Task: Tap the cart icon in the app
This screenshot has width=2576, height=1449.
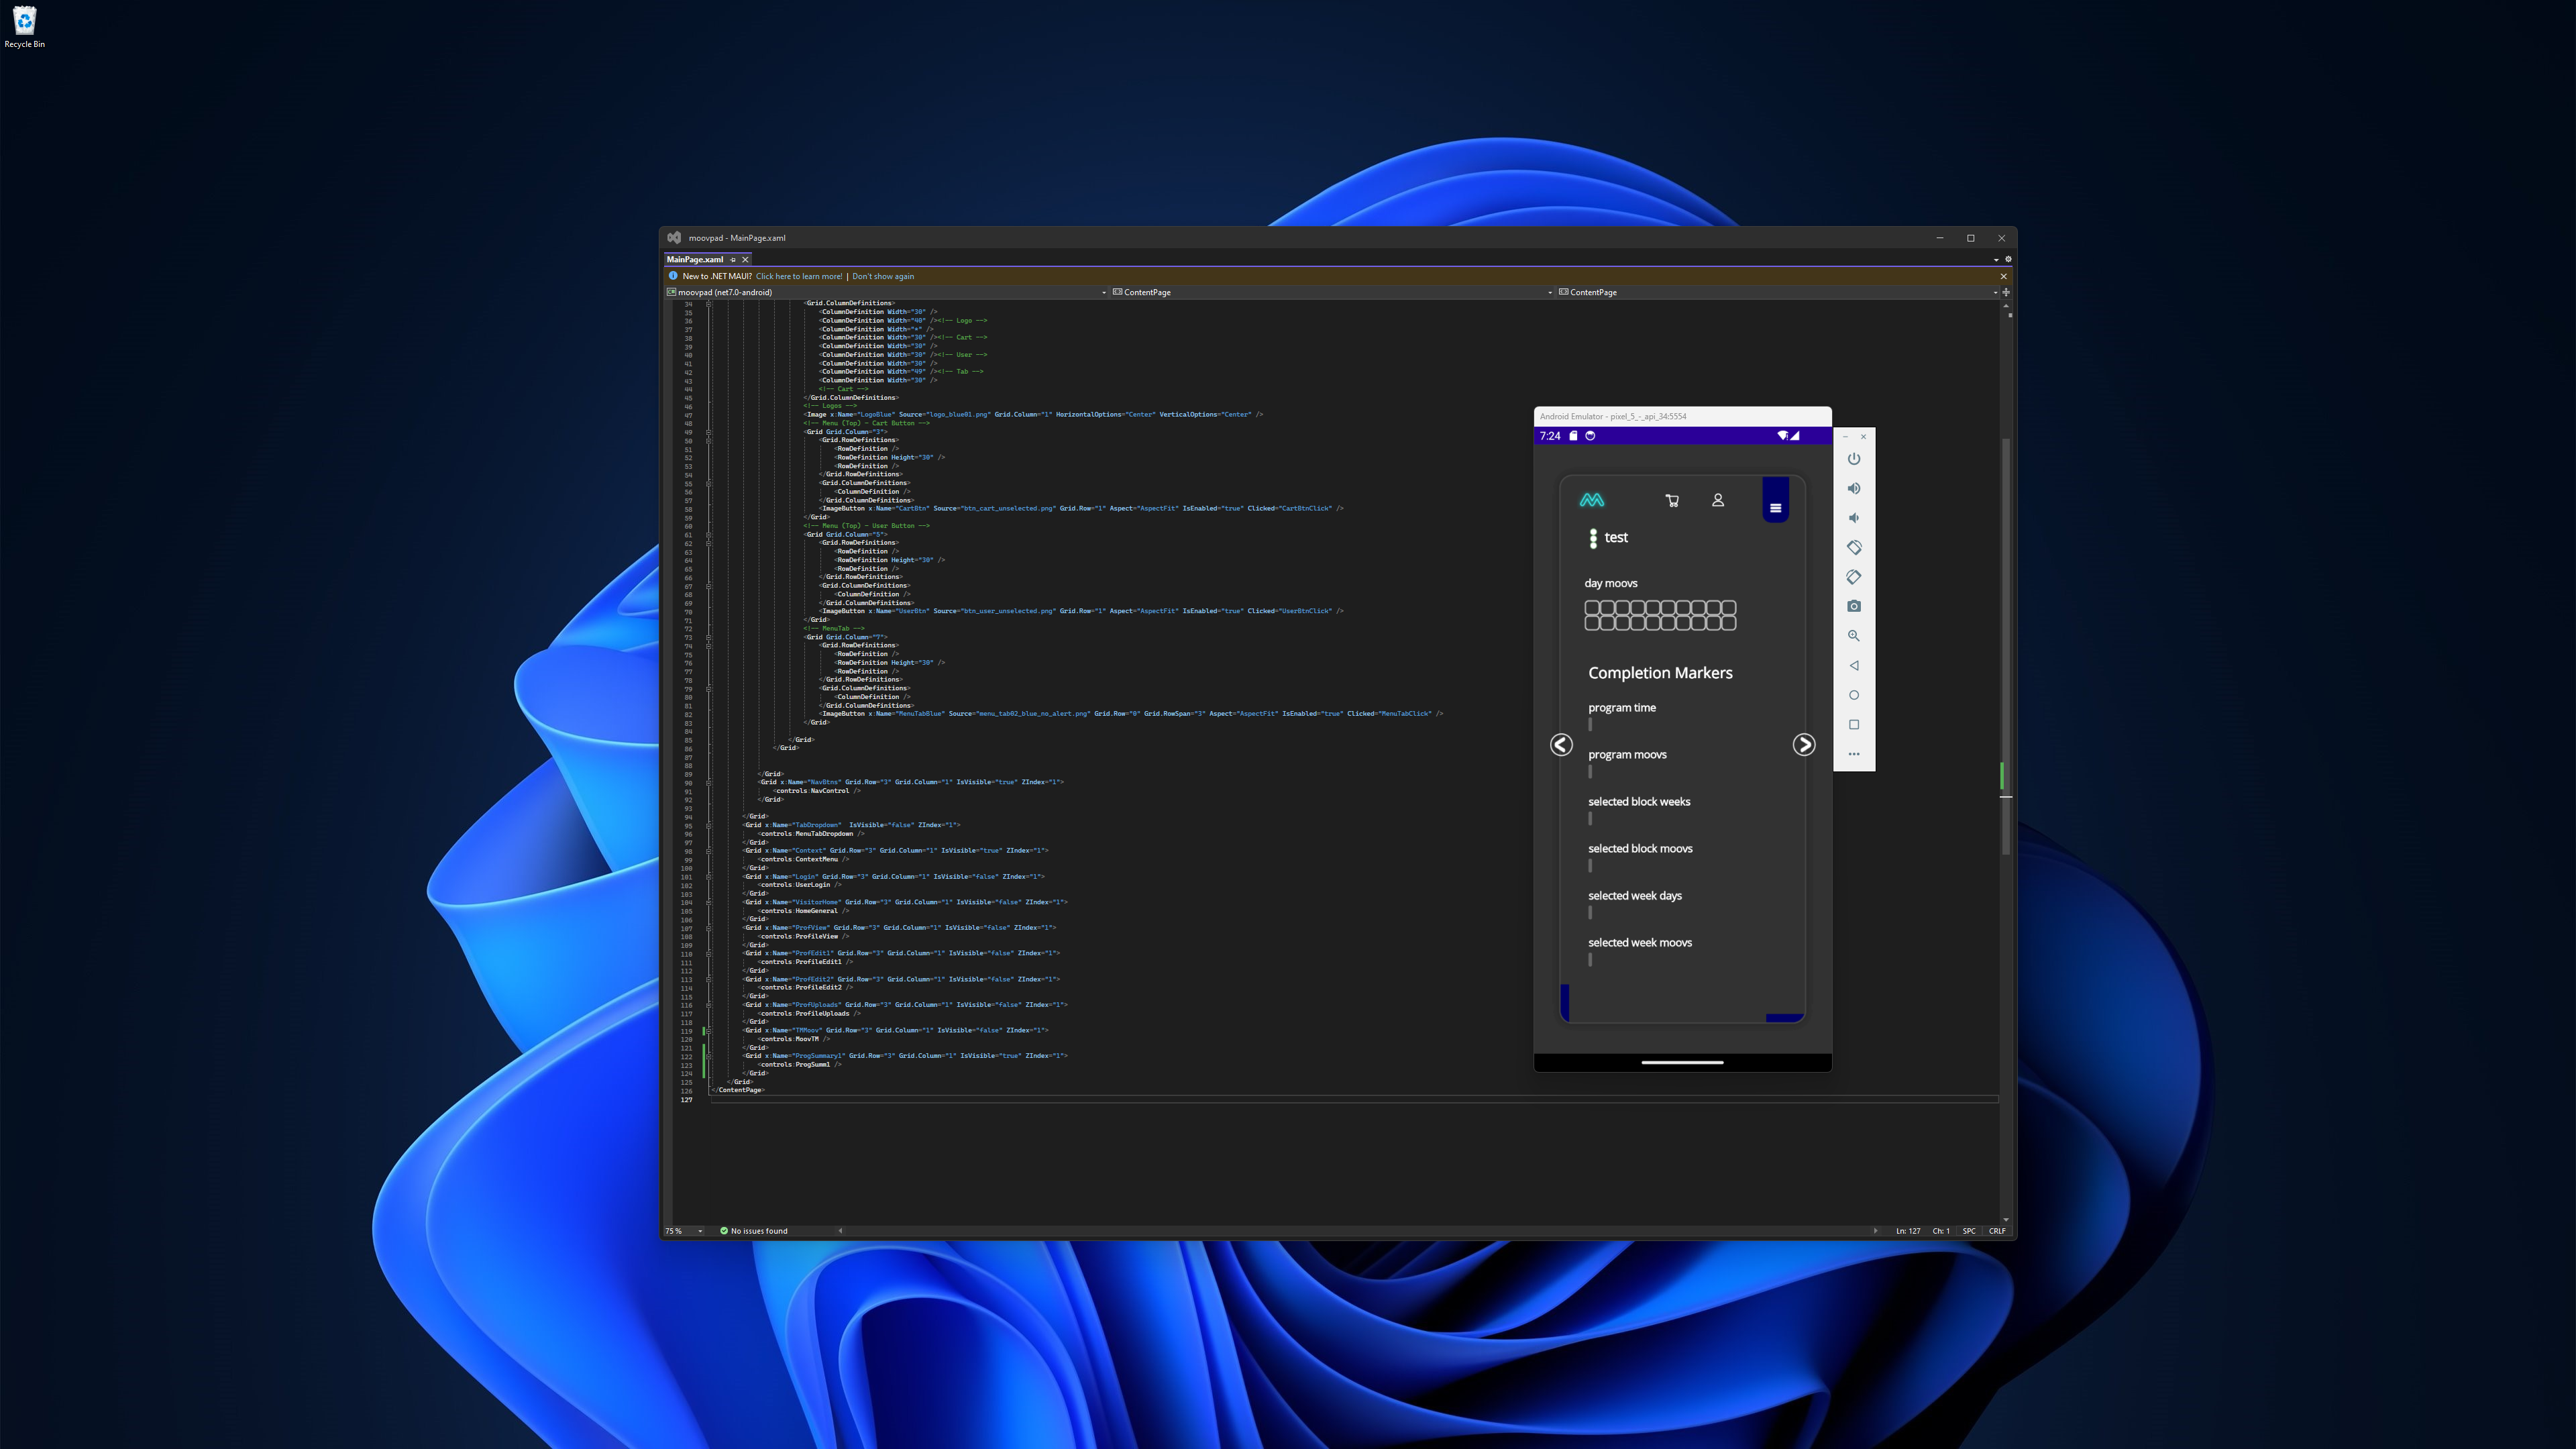Action: point(1672,500)
